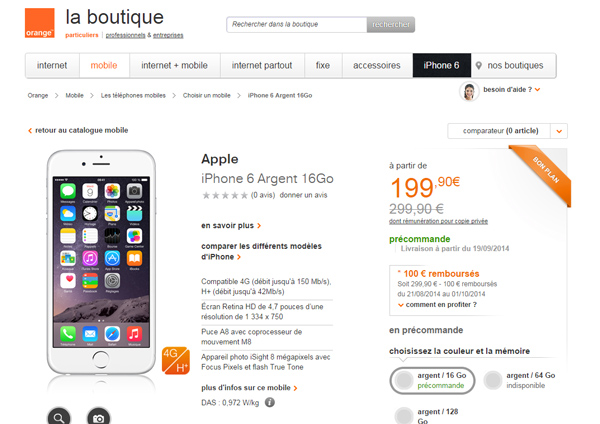Click the help advisor avatar icon
The width and height of the screenshot is (600, 424).
coord(469,91)
